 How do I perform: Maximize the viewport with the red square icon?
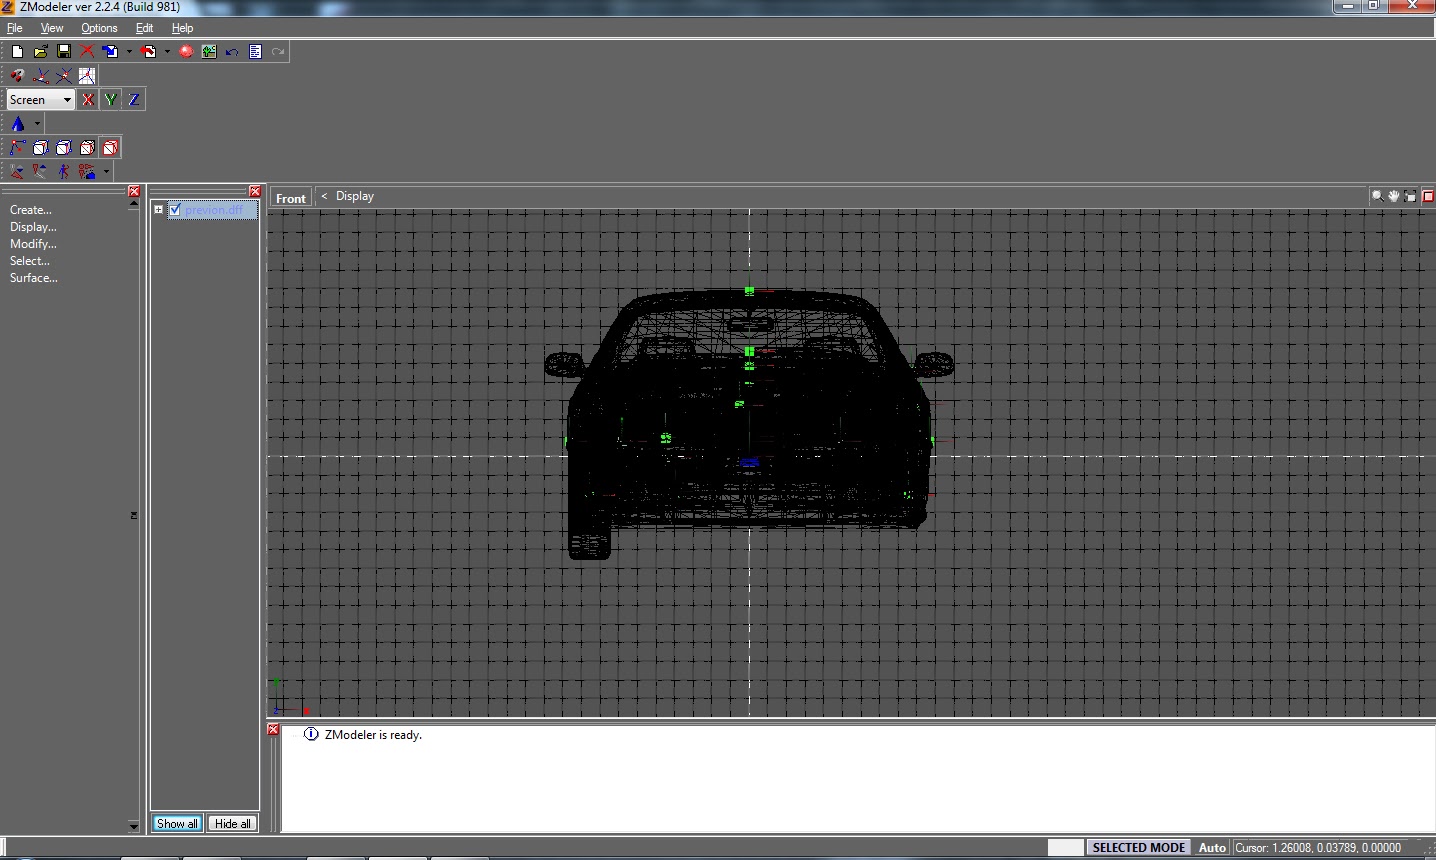point(1428,196)
